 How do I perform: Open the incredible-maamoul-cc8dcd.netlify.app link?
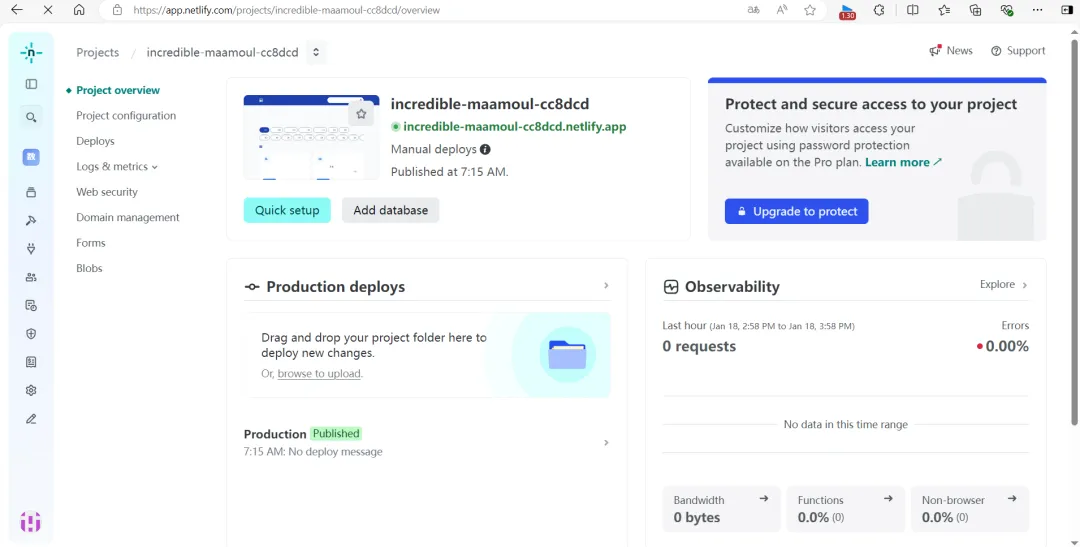(514, 127)
